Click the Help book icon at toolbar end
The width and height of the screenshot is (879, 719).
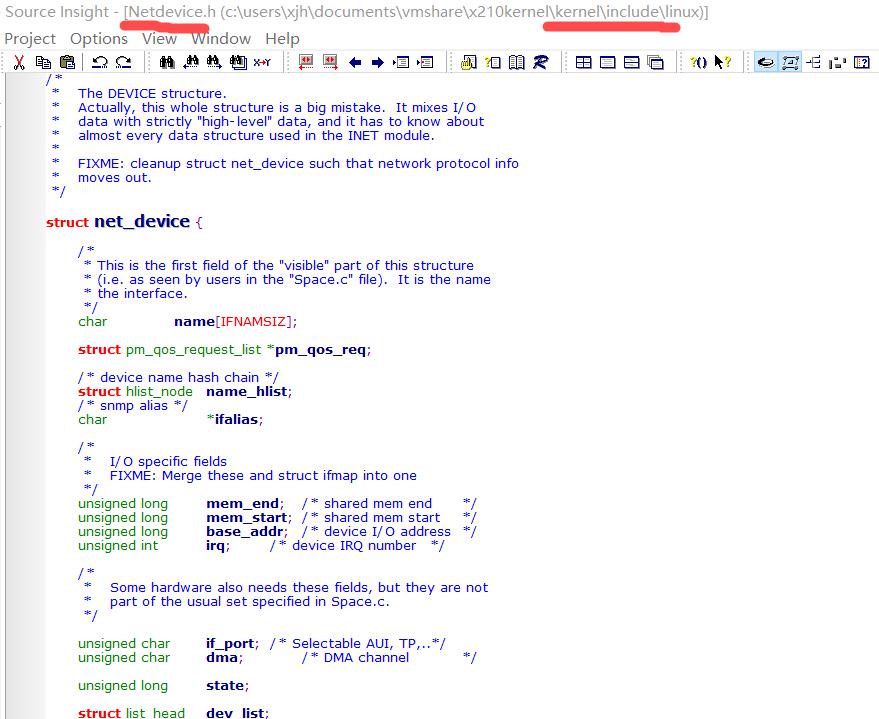861,62
